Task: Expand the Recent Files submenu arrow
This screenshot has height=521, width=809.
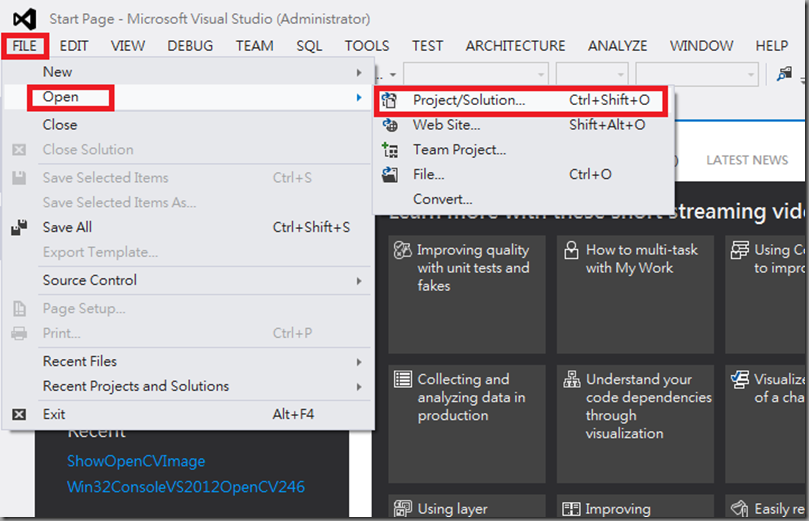Action: (x=359, y=362)
